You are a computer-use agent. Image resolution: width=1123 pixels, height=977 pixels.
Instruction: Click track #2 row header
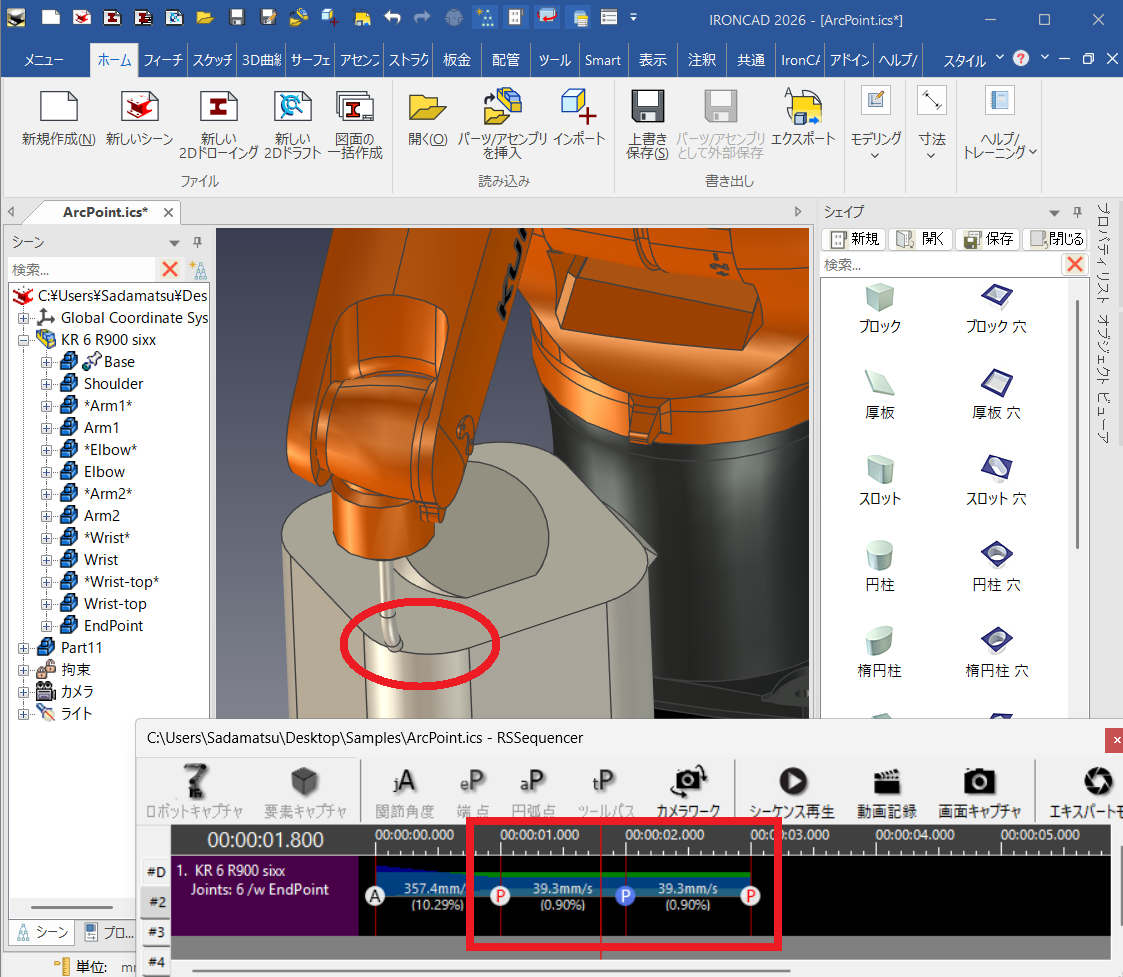(x=156, y=902)
